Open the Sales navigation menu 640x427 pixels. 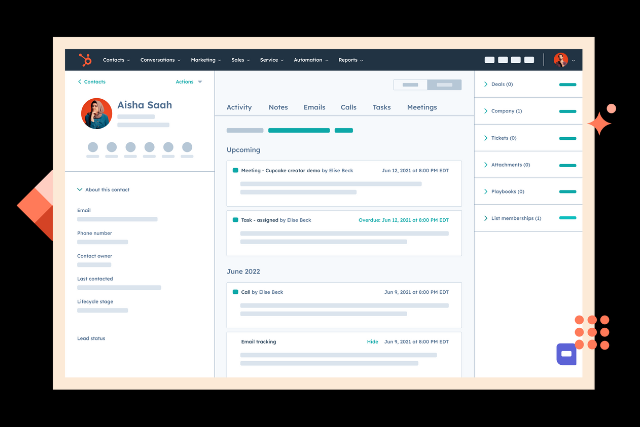point(240,60)
